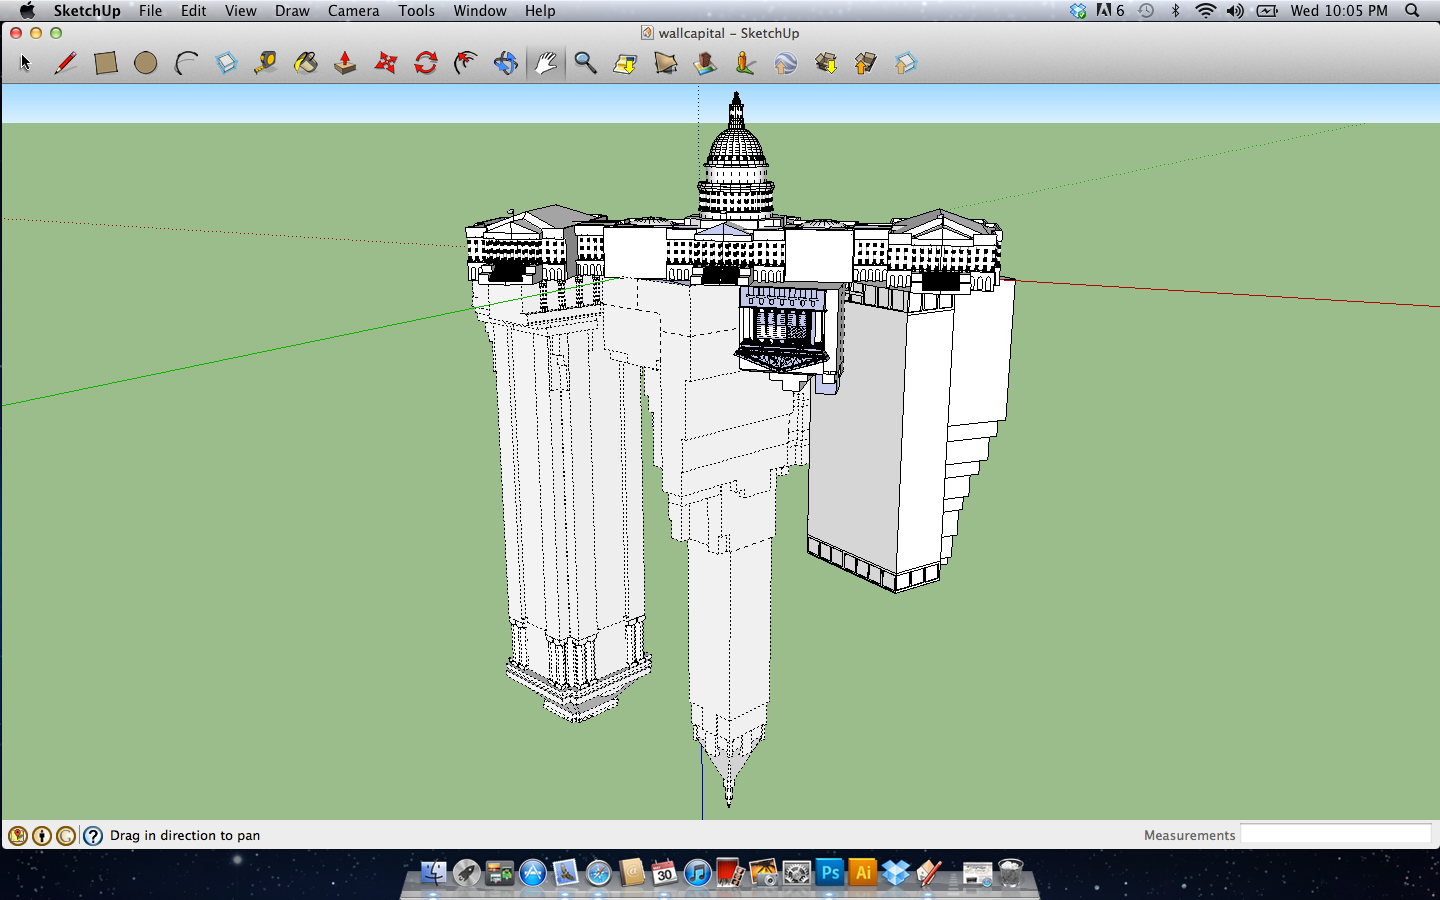Switch to the Rotate tool
The width and height of the screenshot is (1440, 900).
pyautogui.click(x=426, y=63)
